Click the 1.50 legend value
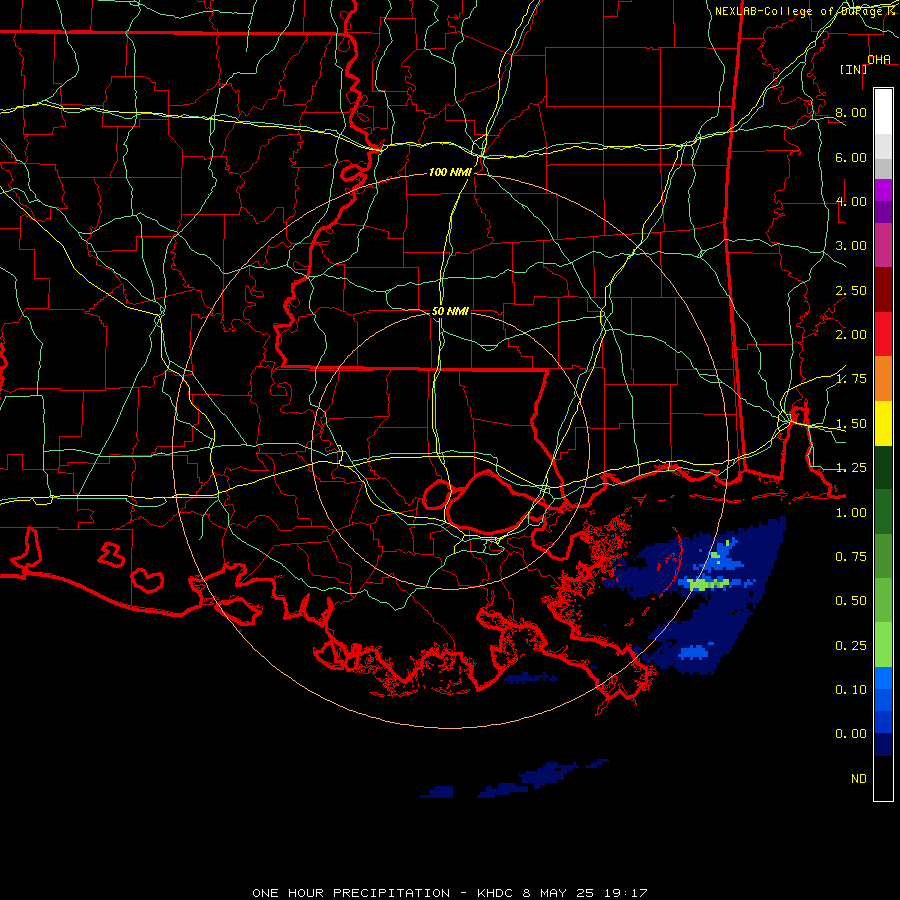This screenshot has width=900, height=900. coord(851,424)
